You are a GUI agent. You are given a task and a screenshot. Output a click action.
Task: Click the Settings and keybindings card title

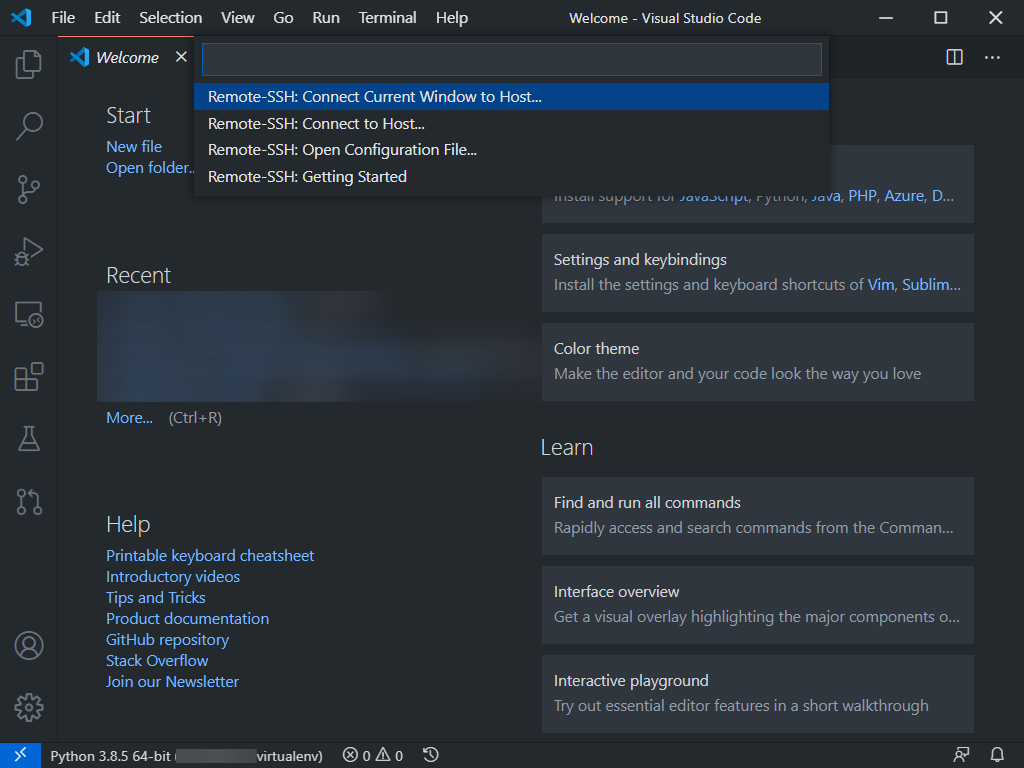(x=640, y=260)
